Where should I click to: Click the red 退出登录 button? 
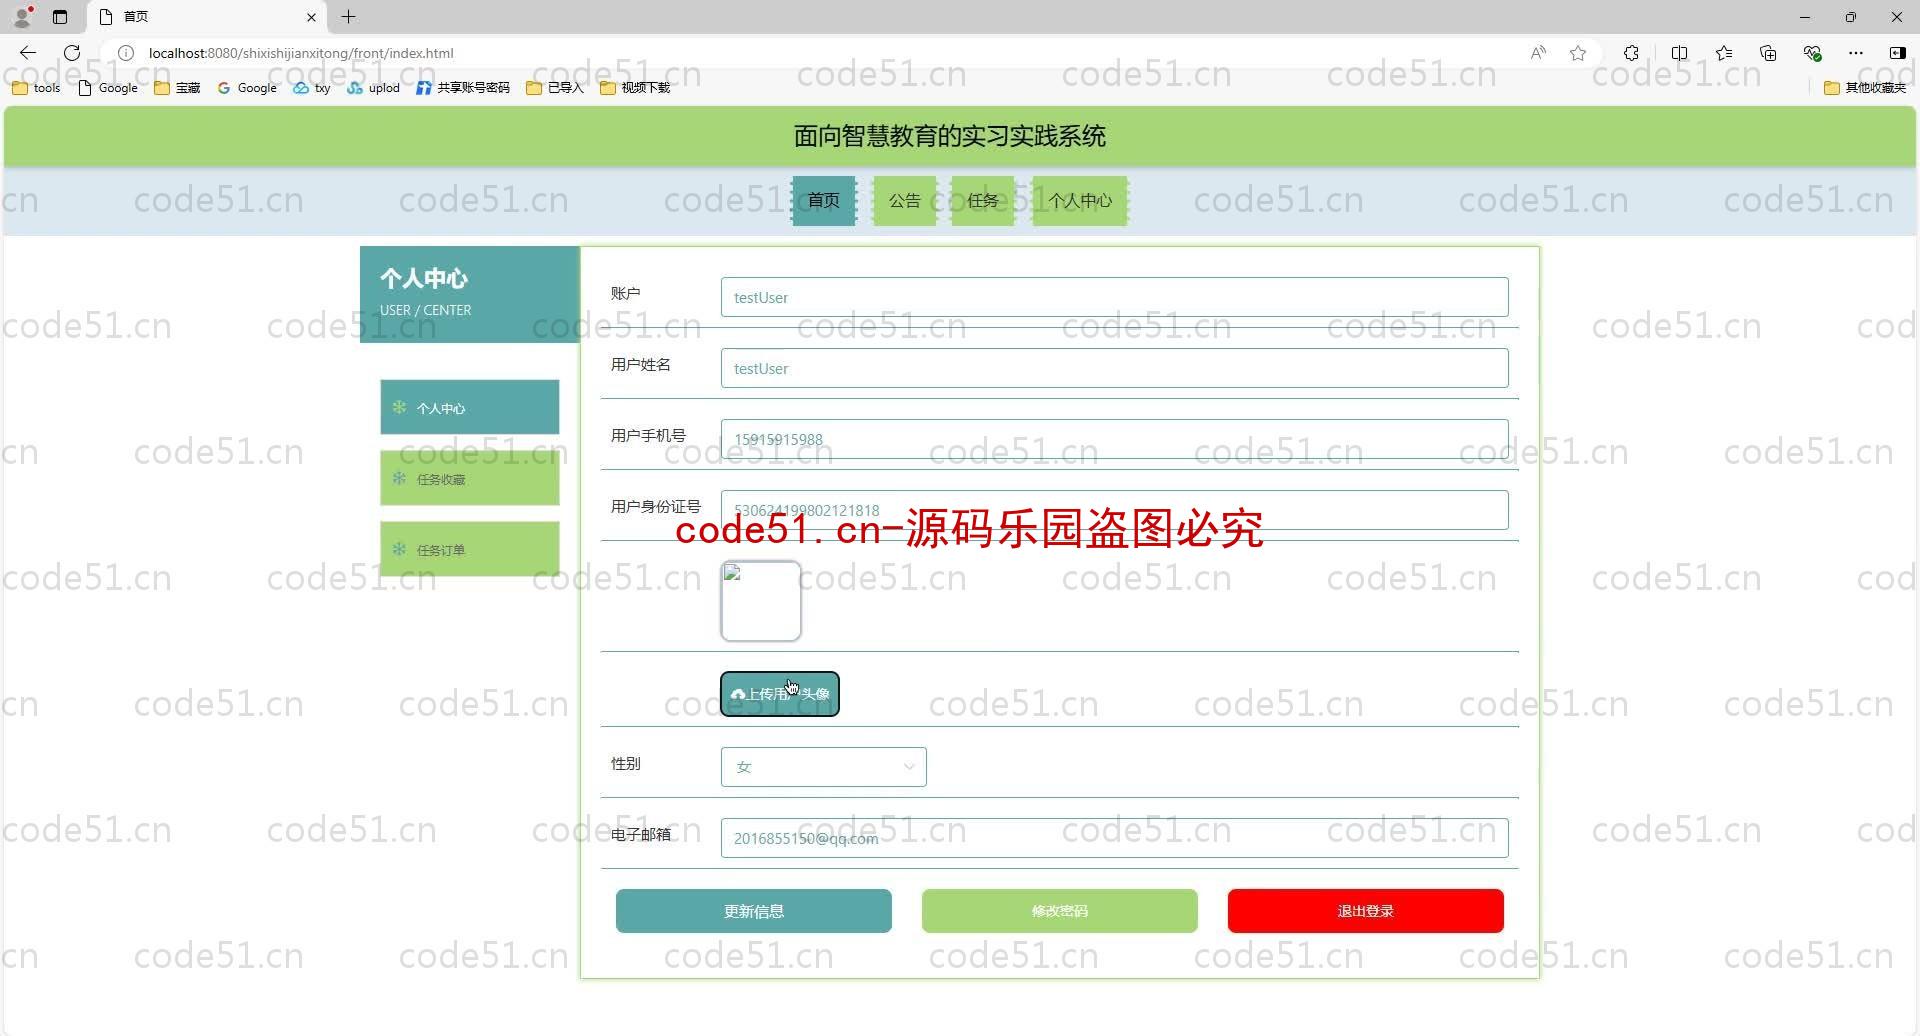point(1366,911)
